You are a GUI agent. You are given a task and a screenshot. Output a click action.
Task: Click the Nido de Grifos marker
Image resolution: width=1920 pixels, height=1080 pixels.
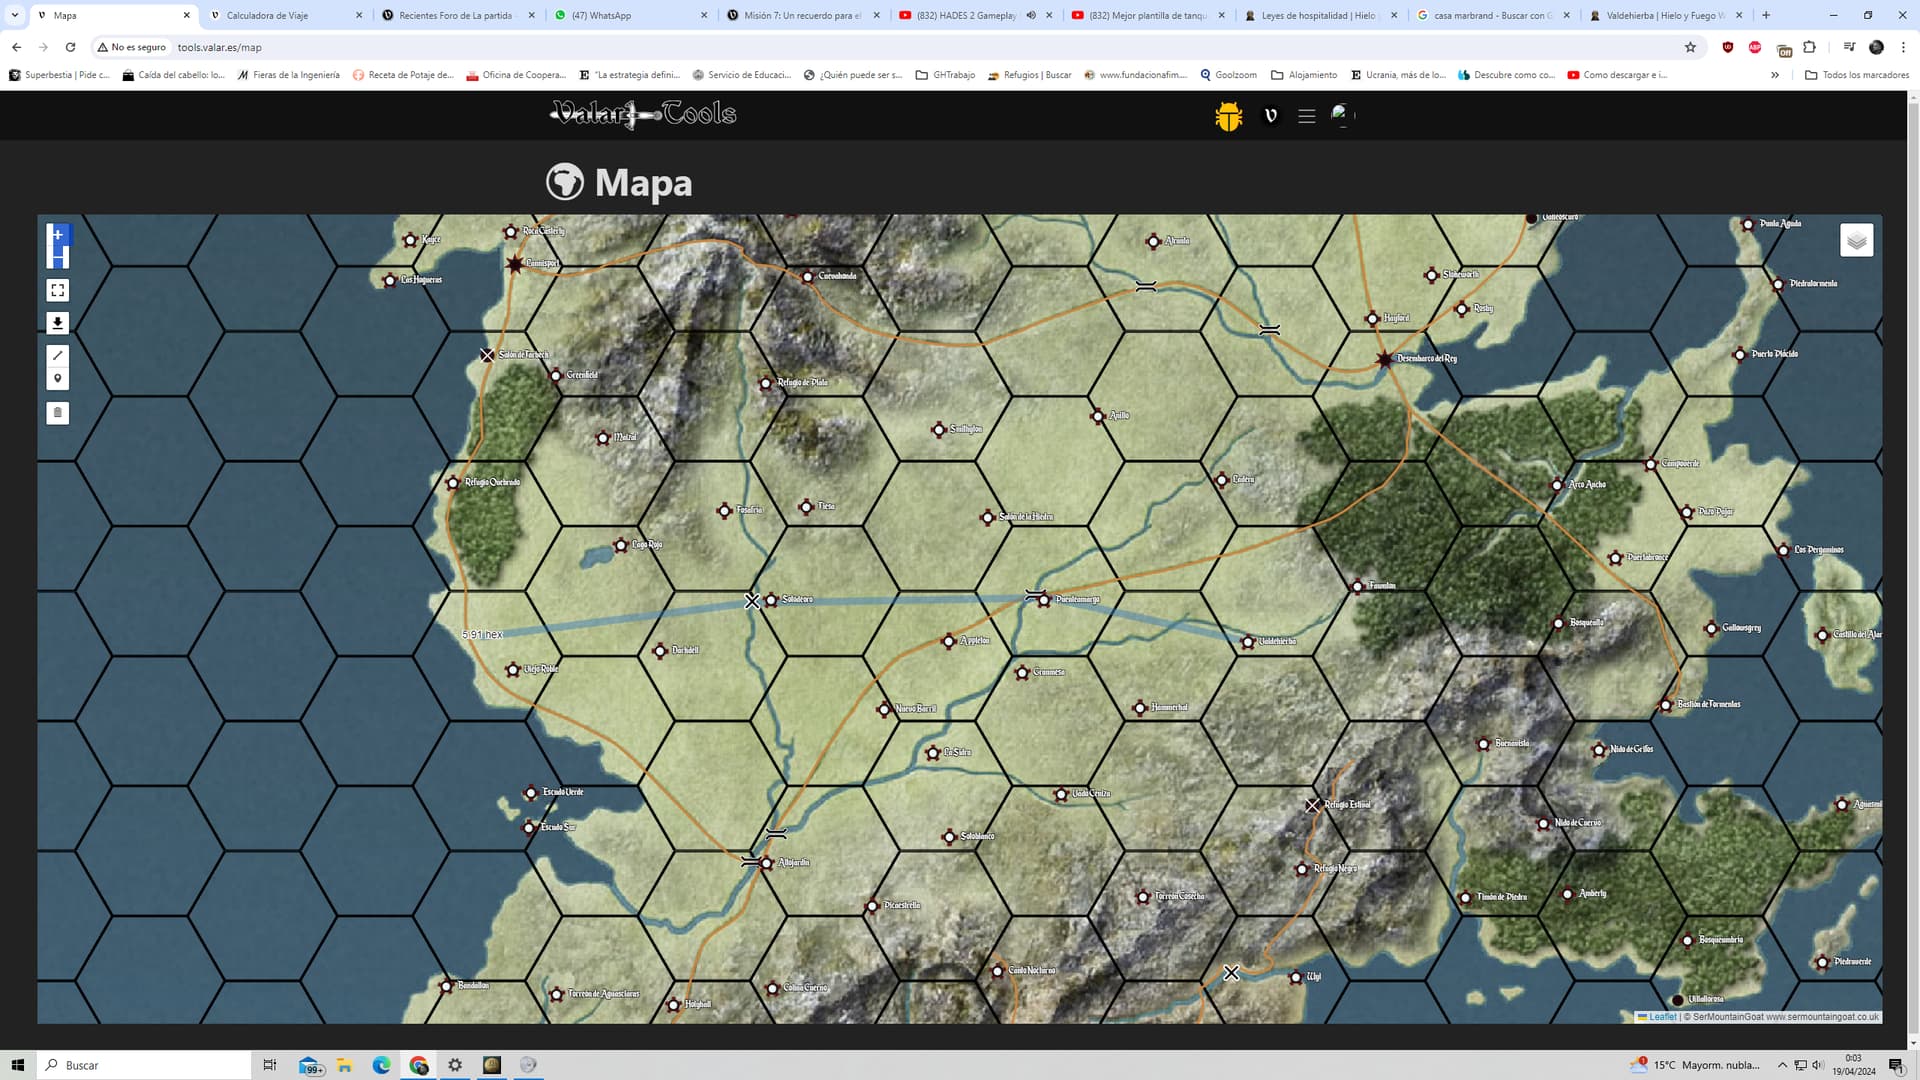(1599, 750)
